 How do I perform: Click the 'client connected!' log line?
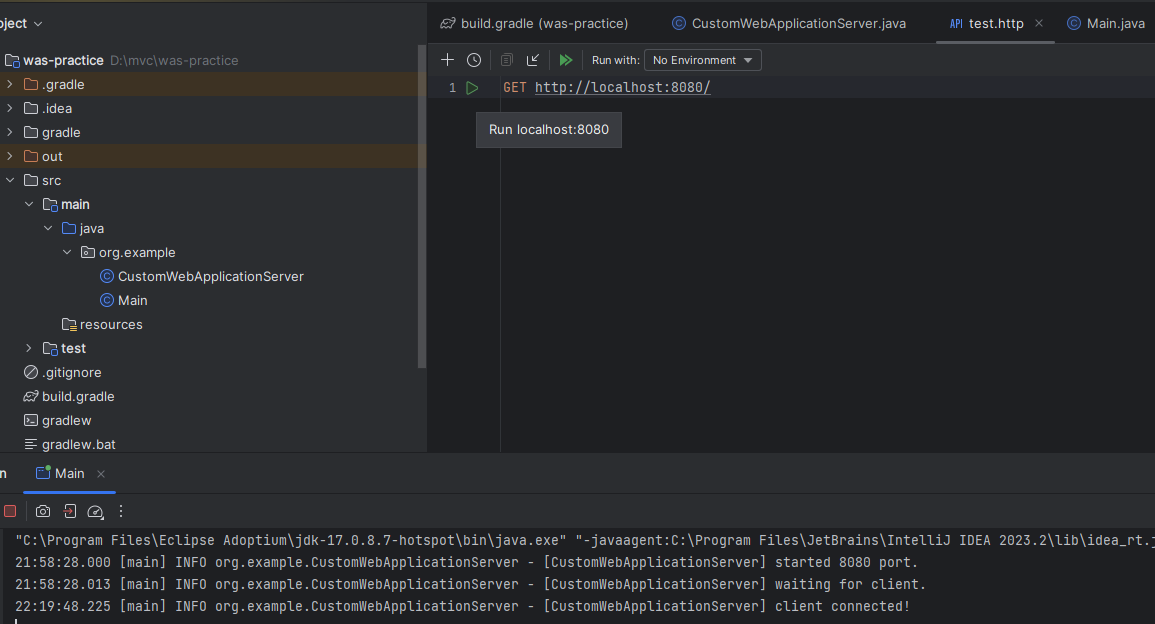[x=463, y=606]
